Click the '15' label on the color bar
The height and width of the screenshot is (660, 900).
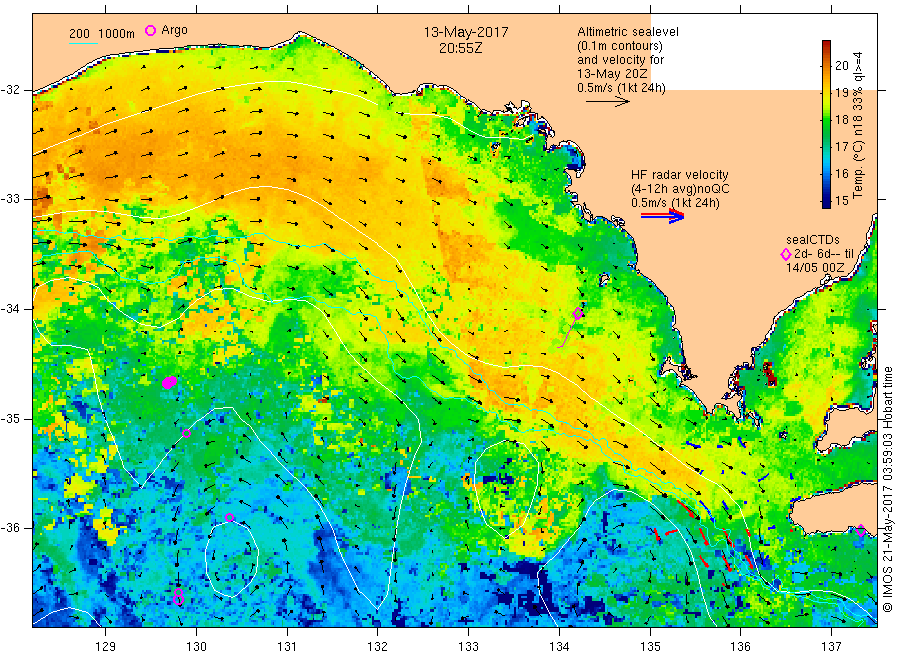click(841, 200)
